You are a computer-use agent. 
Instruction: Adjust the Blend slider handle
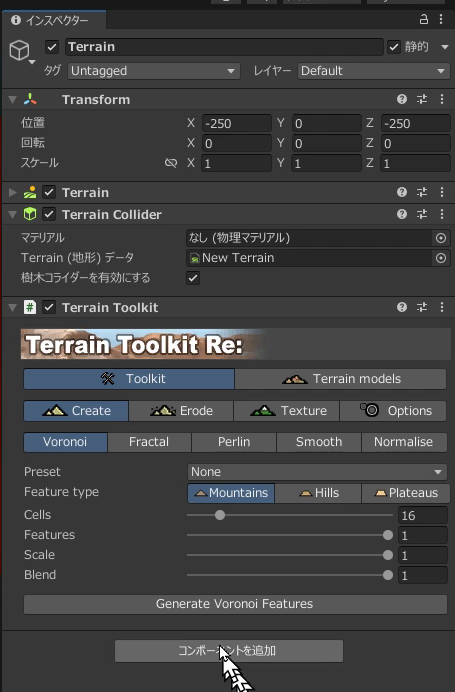coord(387,575)
